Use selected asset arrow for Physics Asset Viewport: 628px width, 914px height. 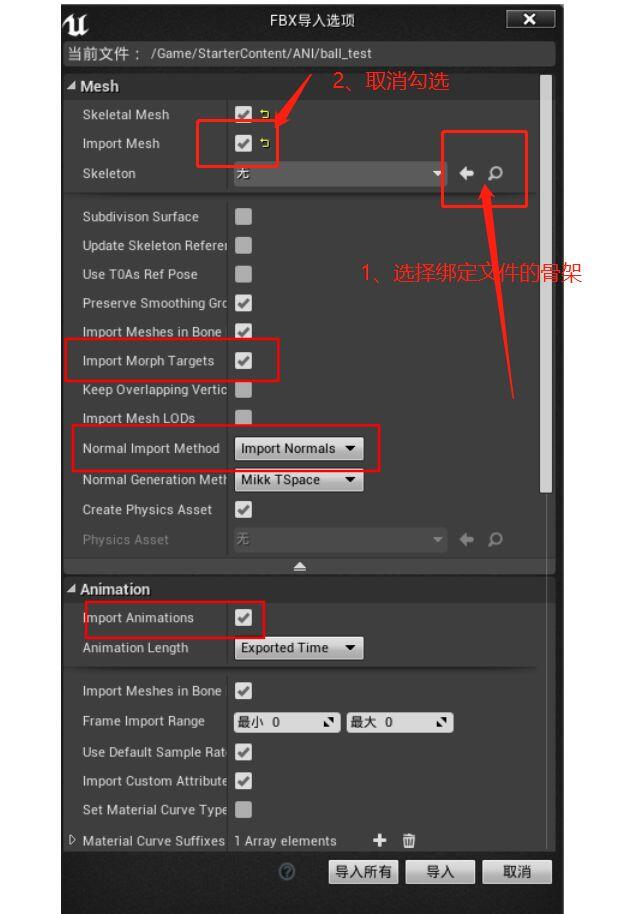point(466,539)
